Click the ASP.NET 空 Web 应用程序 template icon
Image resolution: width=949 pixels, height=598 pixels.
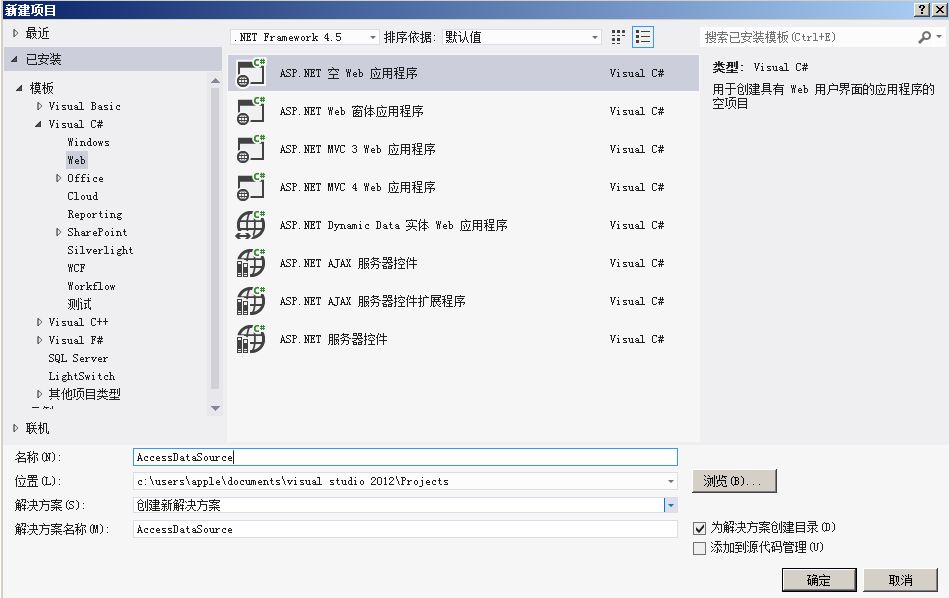pyautogui.click(x=251, y=73)
